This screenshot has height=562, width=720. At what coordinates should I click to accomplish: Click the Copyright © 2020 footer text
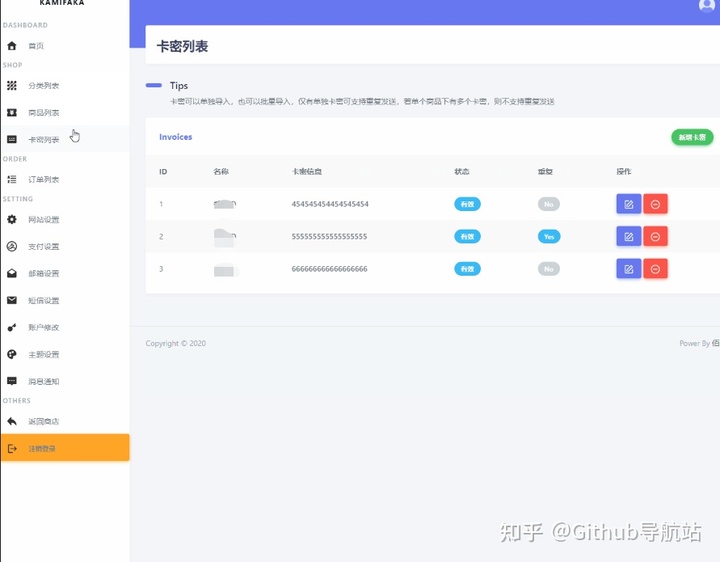tap(175, 343)
